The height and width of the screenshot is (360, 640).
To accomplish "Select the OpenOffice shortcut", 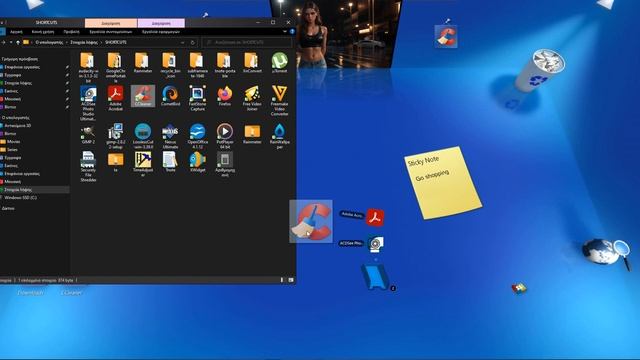I will (x=198, y=136).
